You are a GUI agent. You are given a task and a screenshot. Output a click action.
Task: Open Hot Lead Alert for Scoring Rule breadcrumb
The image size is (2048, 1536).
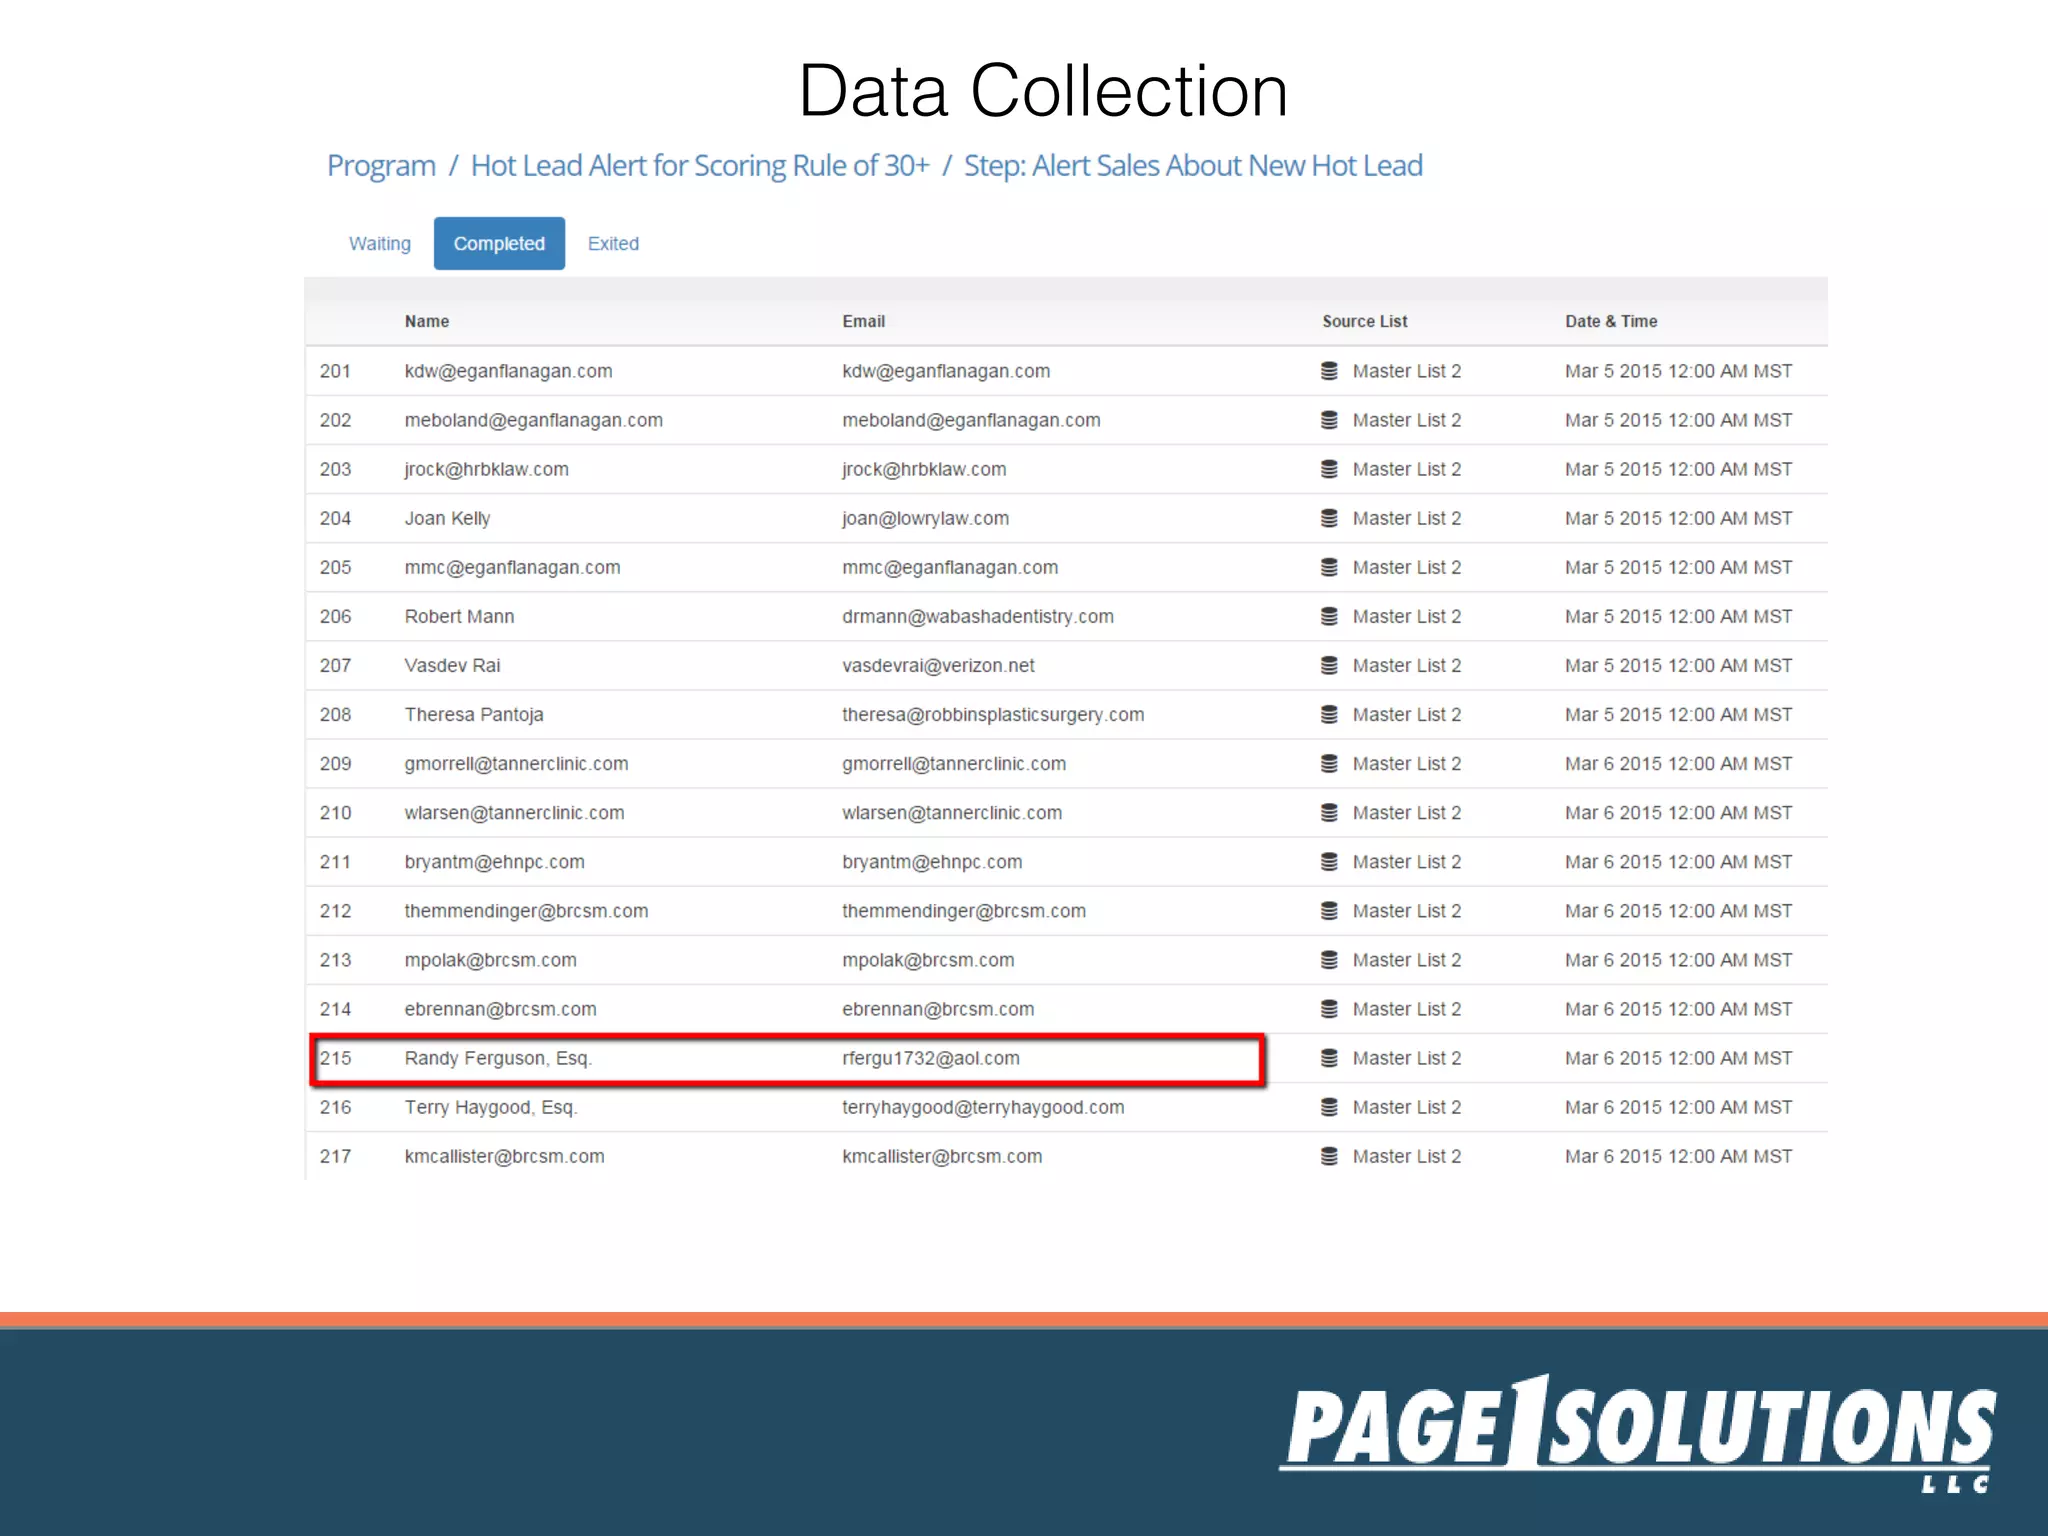700,166
